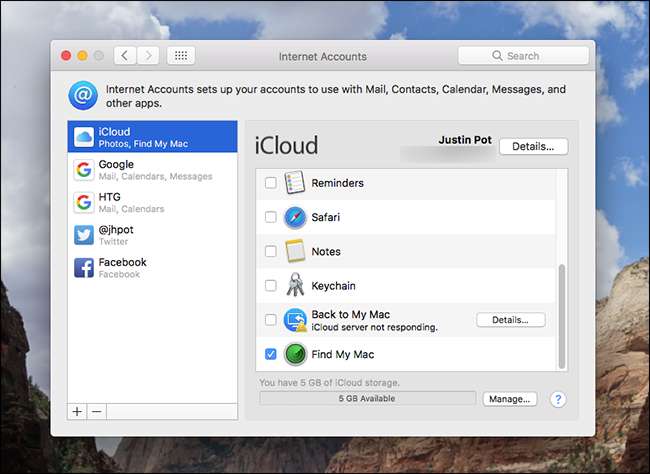Click the Keychain keys icon
650x474 pixels.
coord(295,285)
